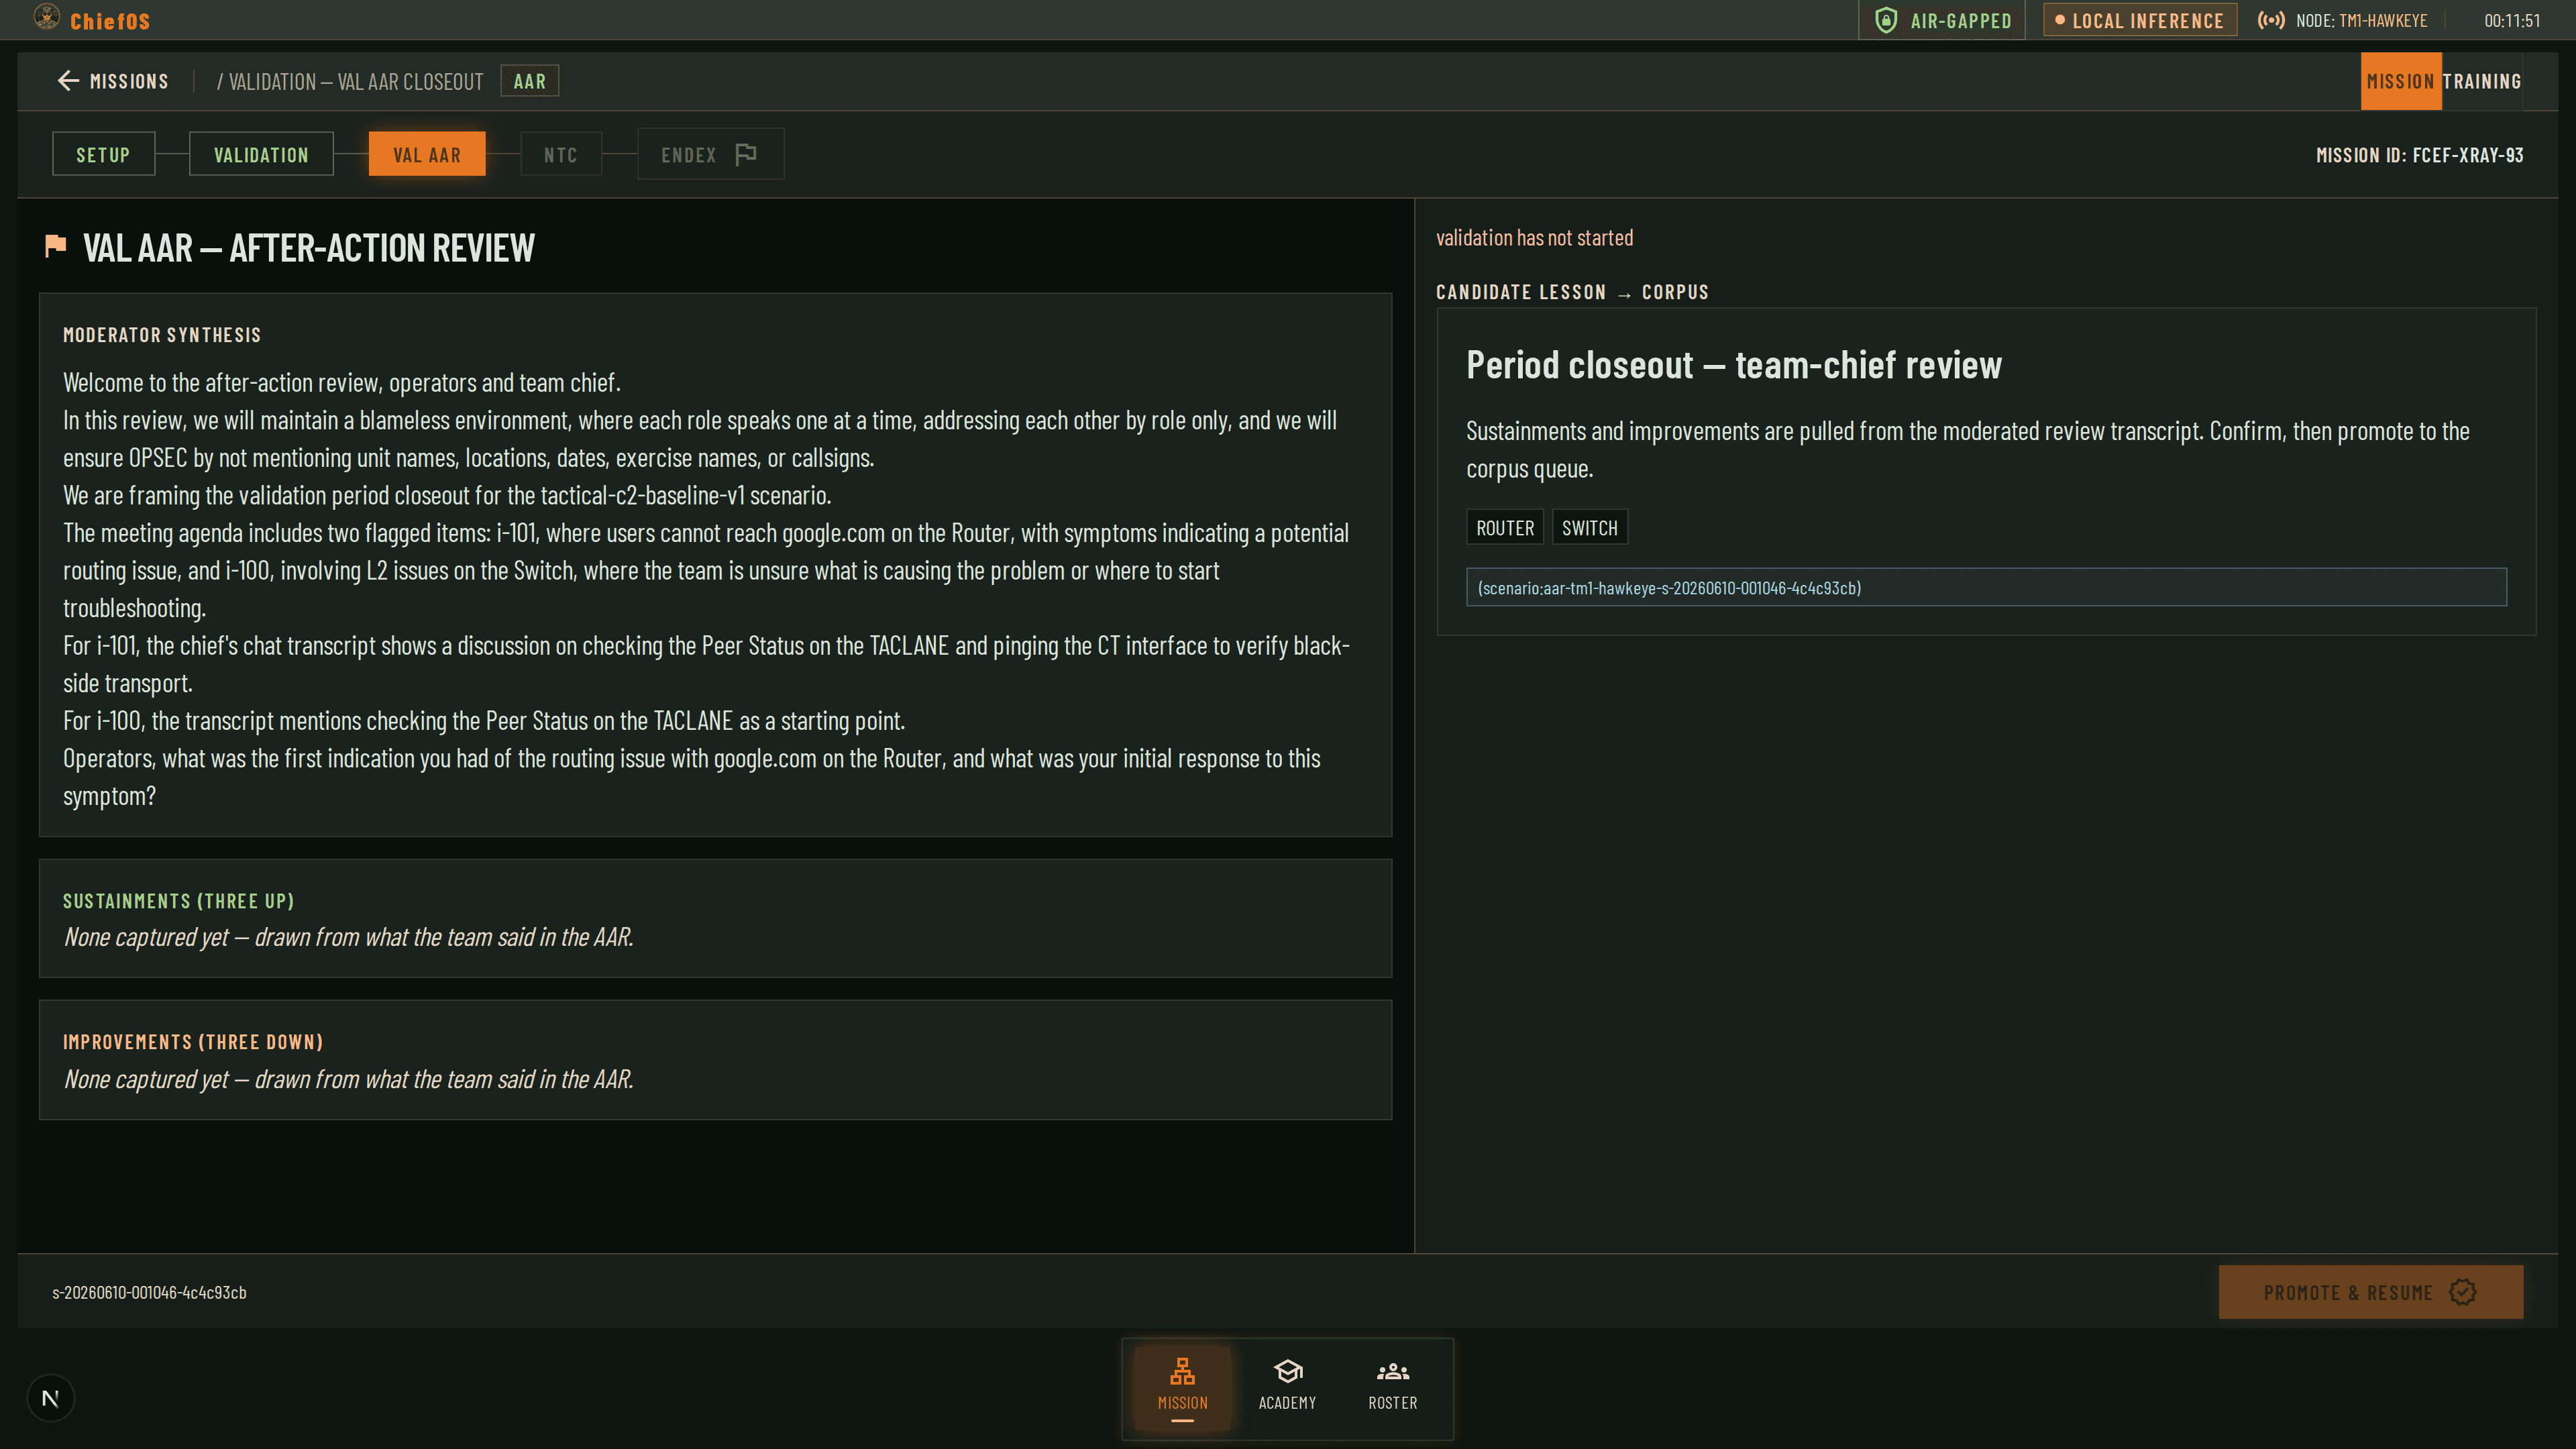2576x1449 pixels.
Task: Click the Sustainments (Three Up) header
Action: pos(178,901)
